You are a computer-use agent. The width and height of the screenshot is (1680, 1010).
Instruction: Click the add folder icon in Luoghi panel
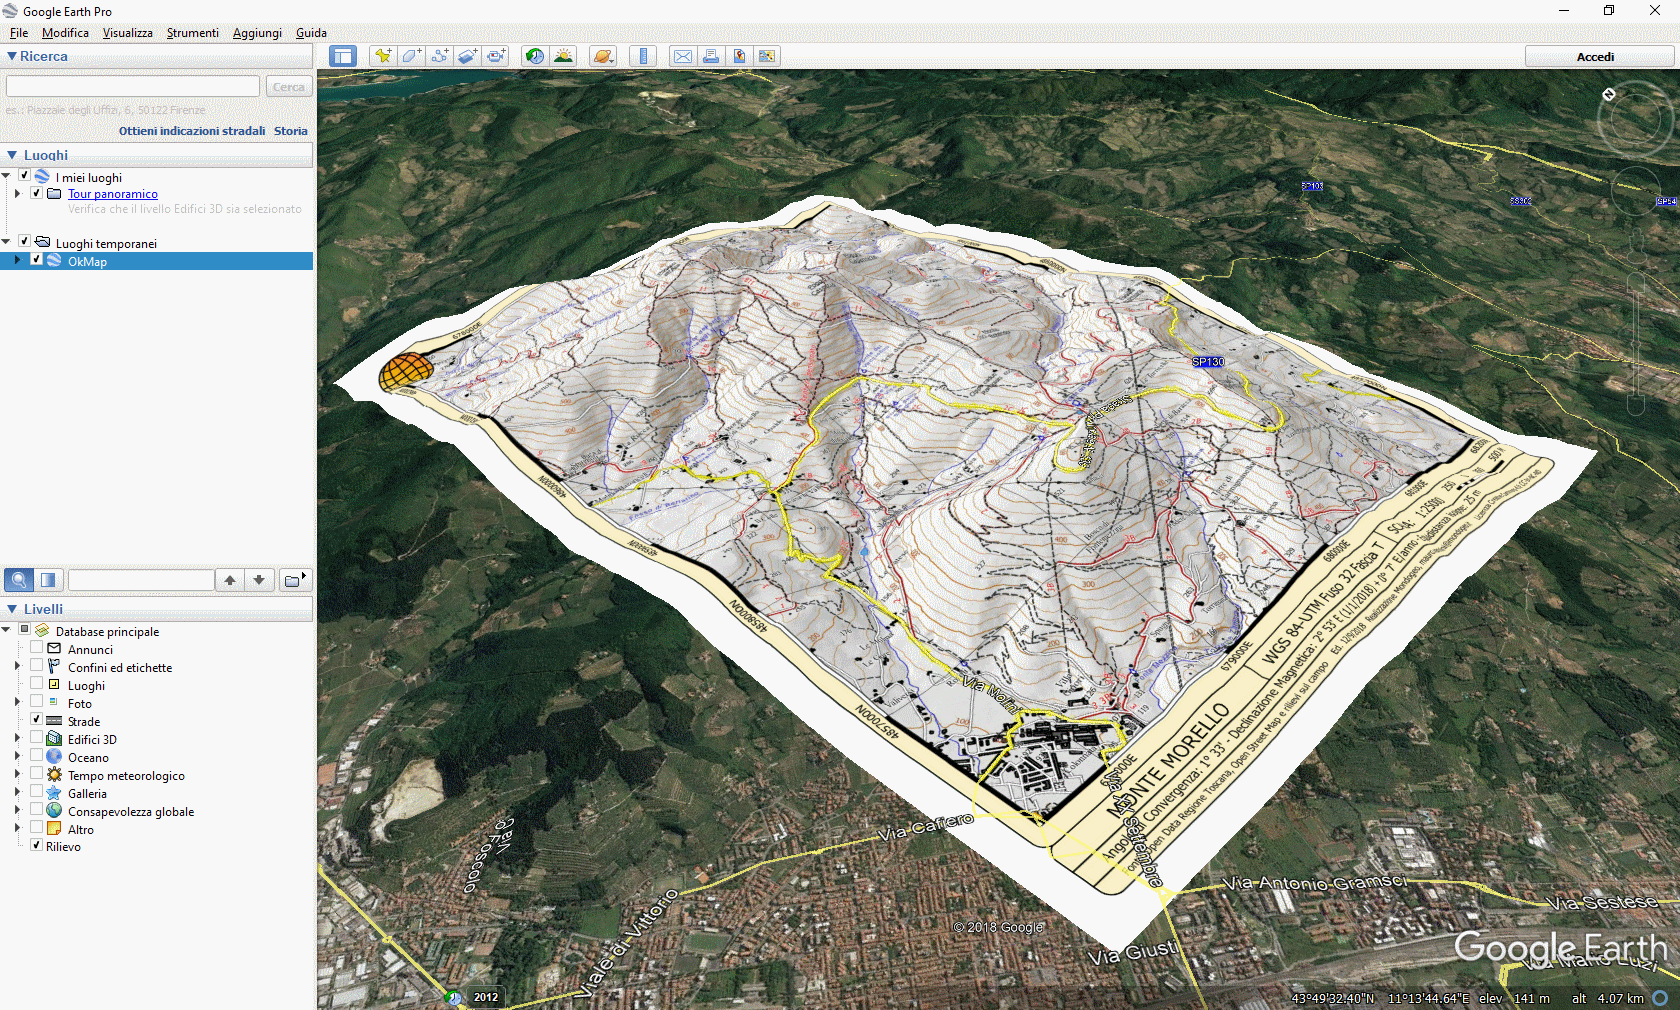click(294, 580)
